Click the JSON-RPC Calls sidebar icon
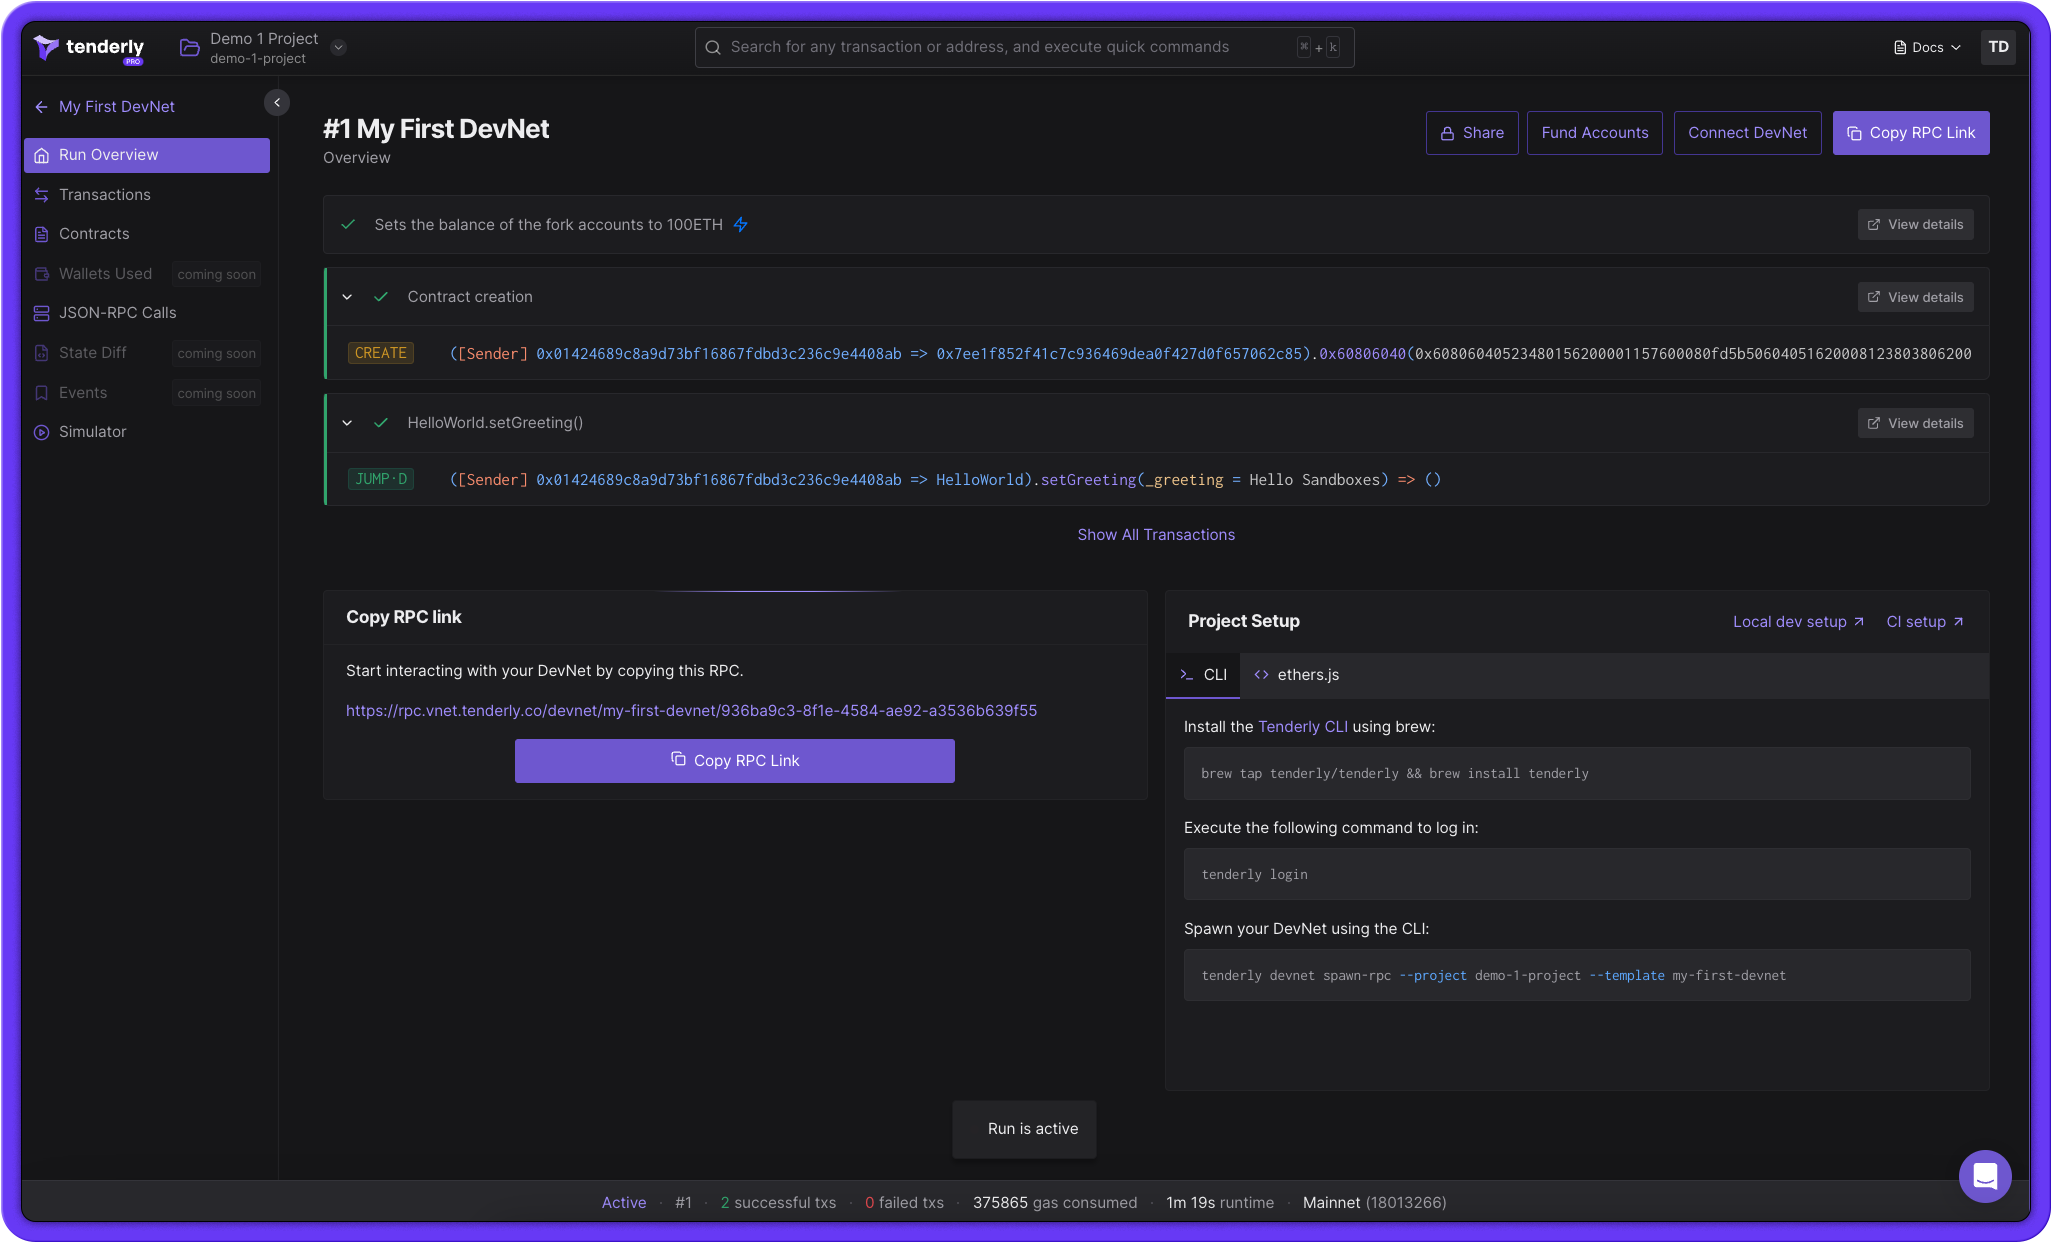The image size is (2052, 1244). (41, 312)
